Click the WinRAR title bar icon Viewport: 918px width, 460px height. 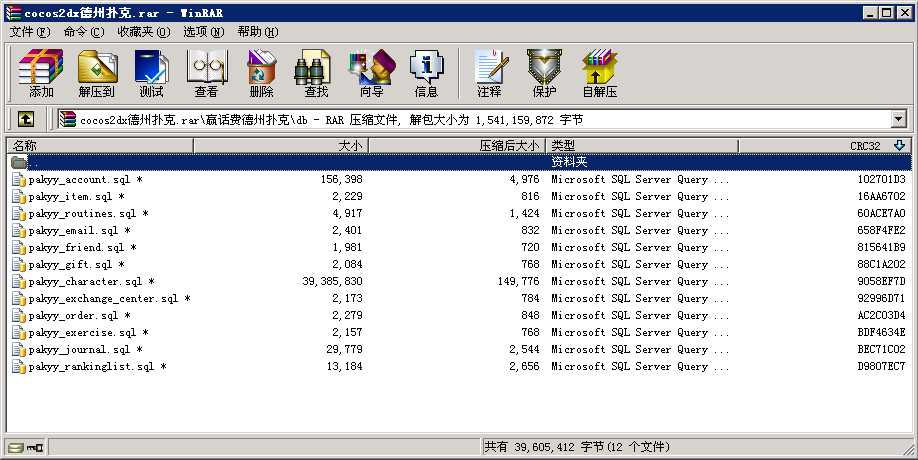[x=13, y=12]
